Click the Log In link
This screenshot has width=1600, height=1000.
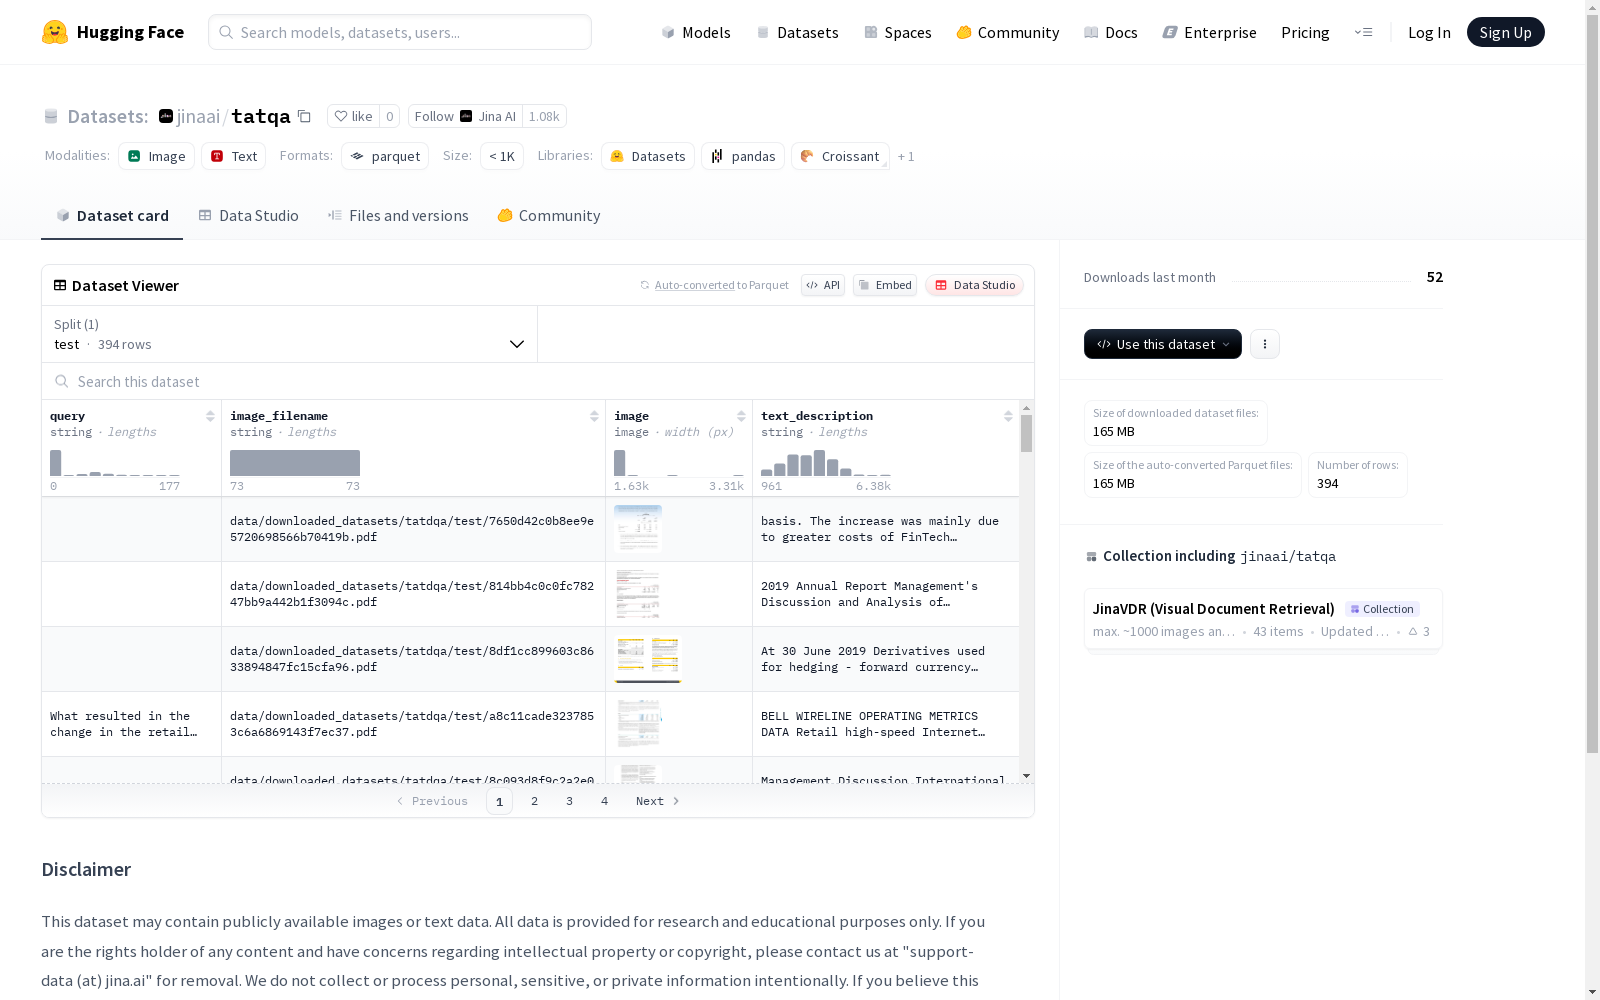click(1429, 32)
